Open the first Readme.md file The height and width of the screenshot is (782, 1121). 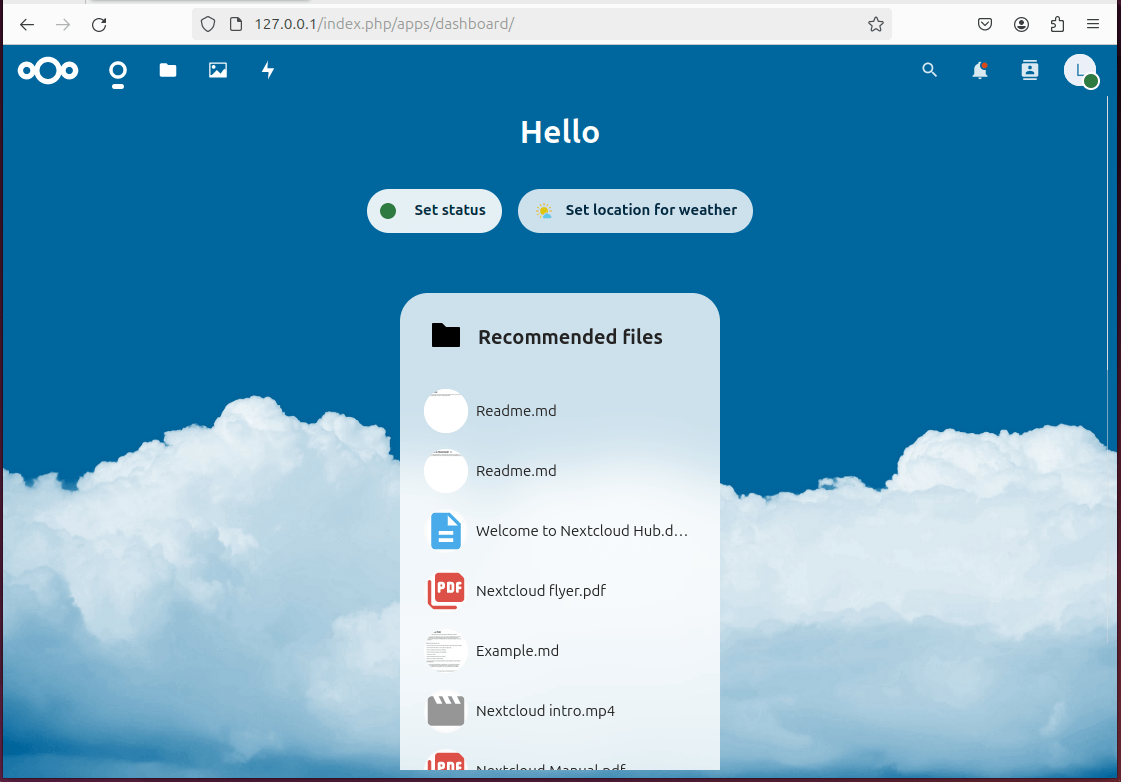[560, 411]
